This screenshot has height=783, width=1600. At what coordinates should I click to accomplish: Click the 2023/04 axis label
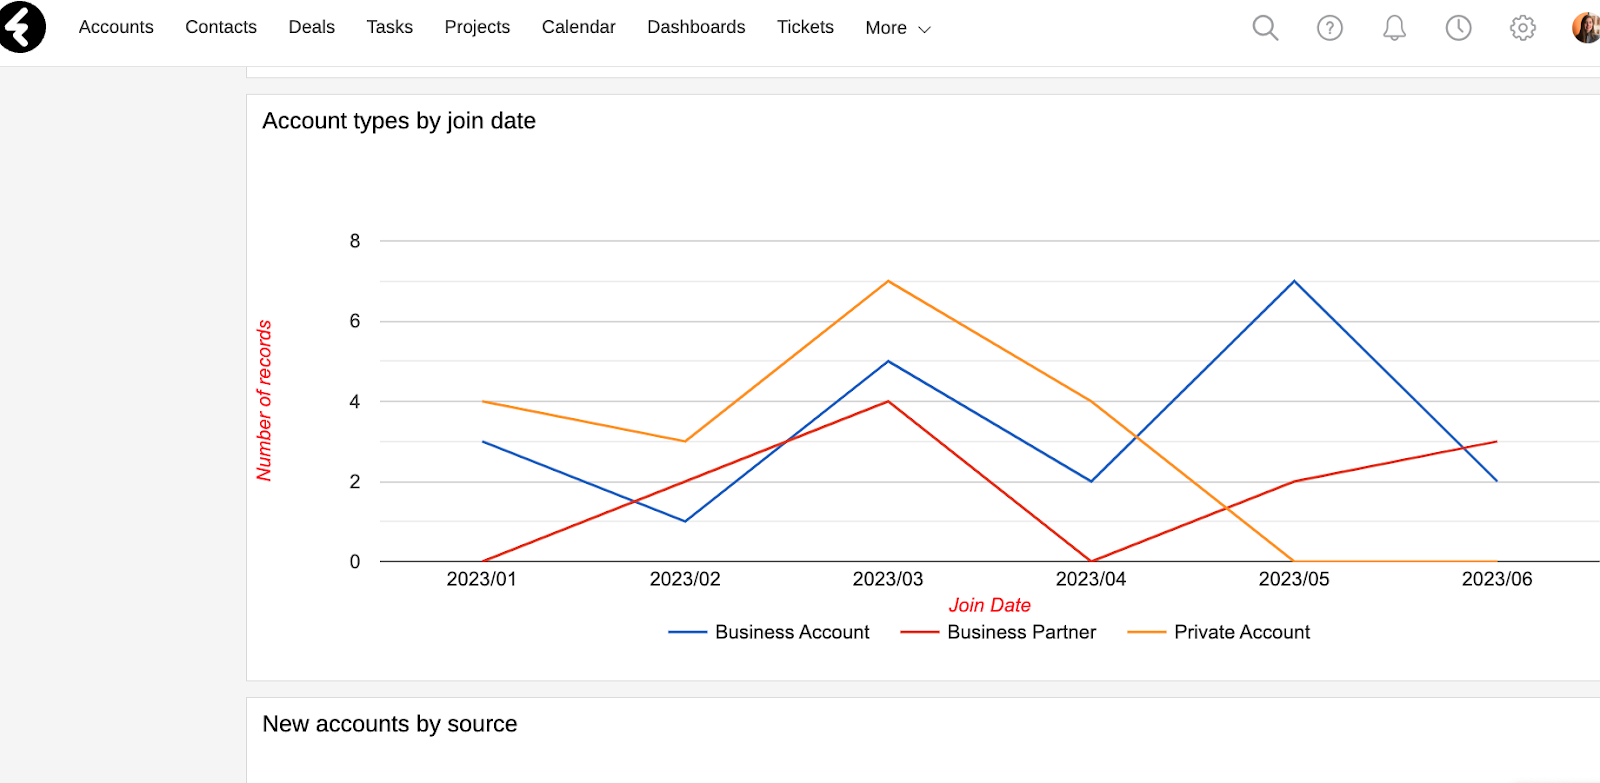click(1091, 579)
